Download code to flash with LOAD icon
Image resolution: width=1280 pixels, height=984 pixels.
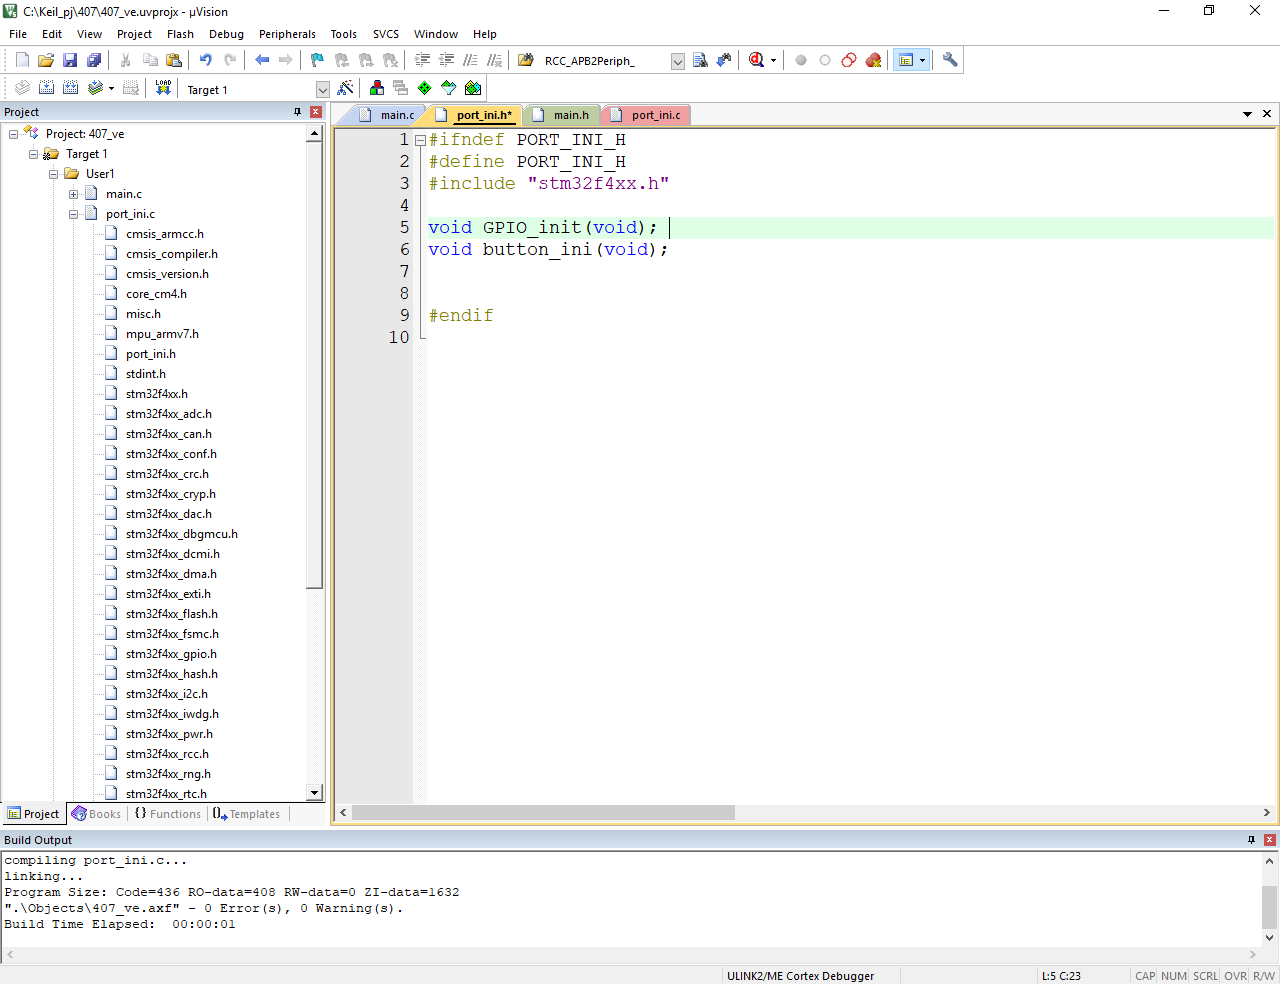coord(163,88)
